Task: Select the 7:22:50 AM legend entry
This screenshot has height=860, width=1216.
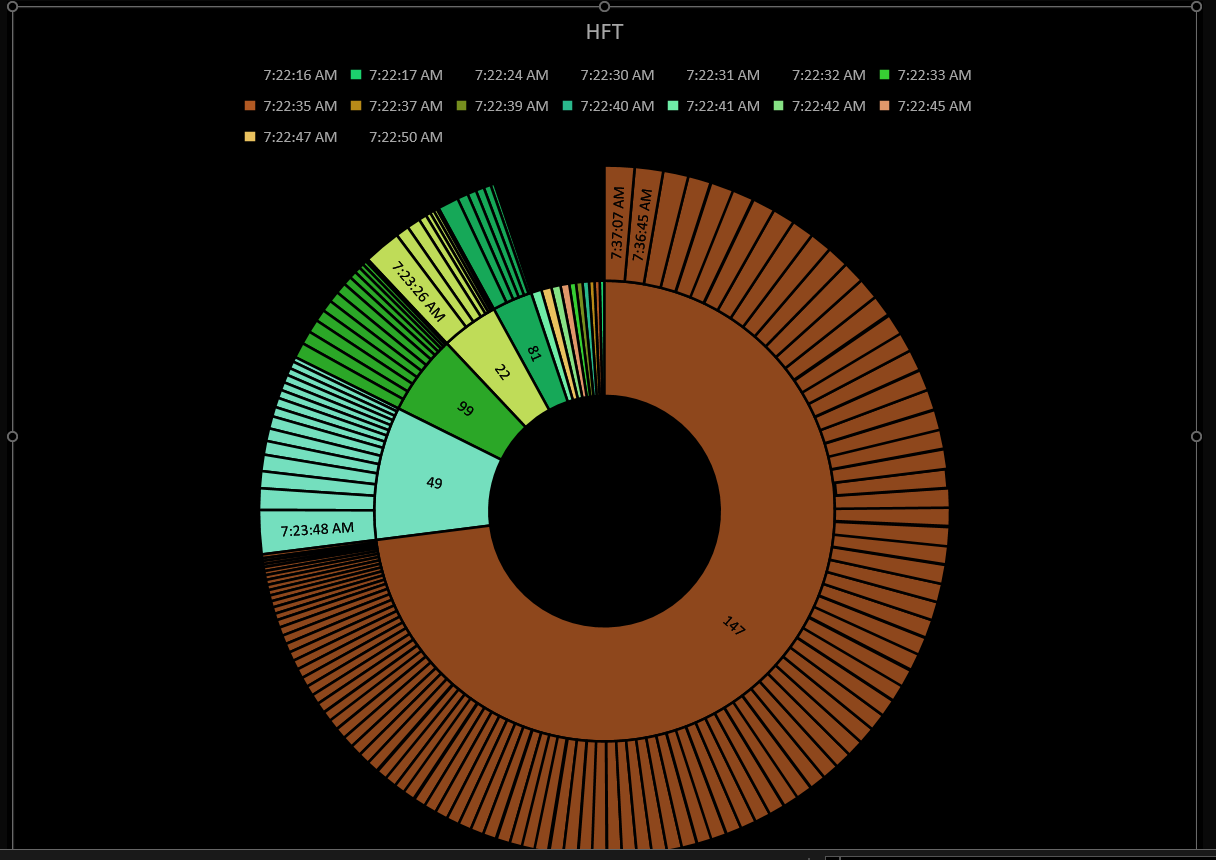Action: (x=405, y=137)
